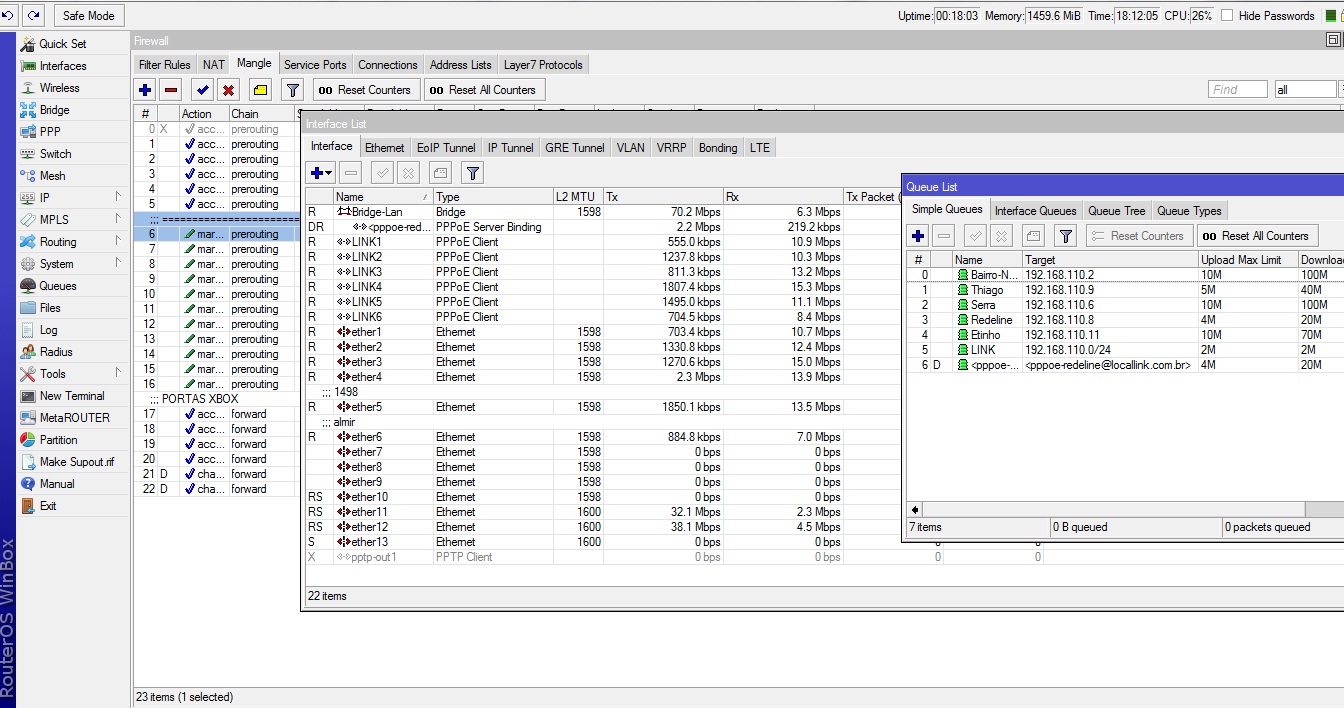Toggle Safe Mode on
This screenshot has width=1344, height=708.
[x=88, y=15]
